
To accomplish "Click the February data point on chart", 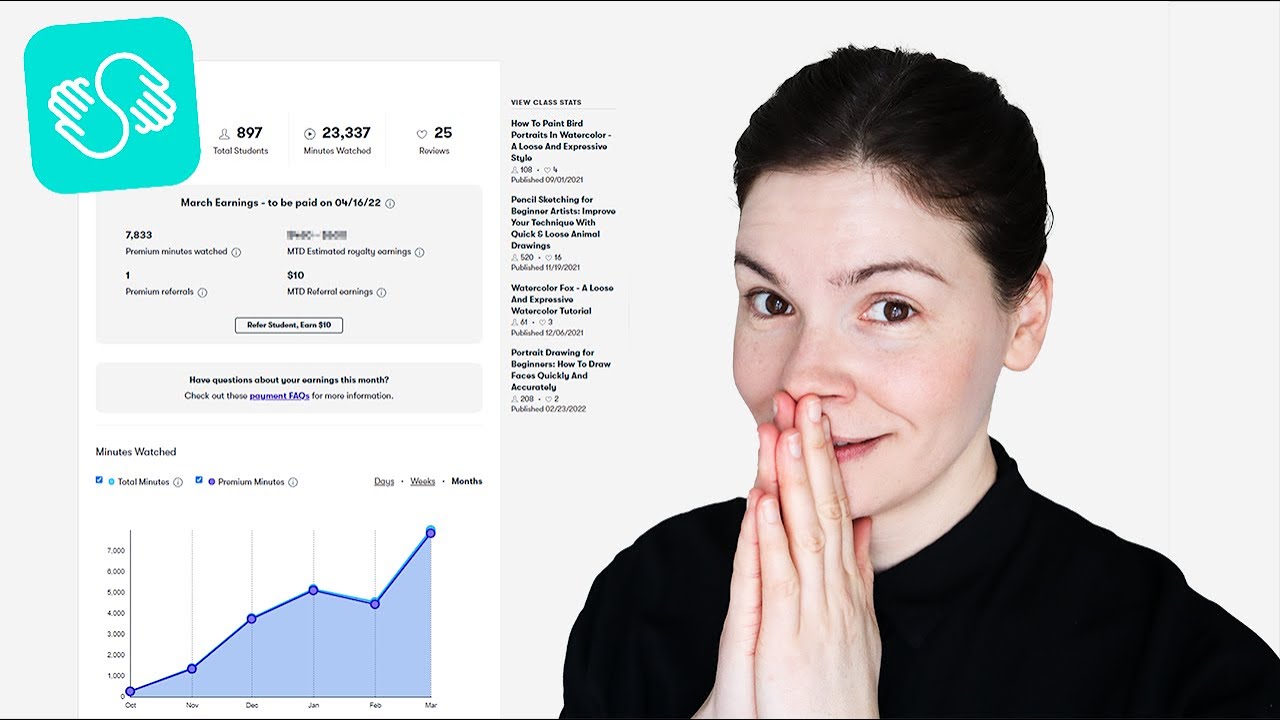I will pyautogui.click(x=374, y=604).
